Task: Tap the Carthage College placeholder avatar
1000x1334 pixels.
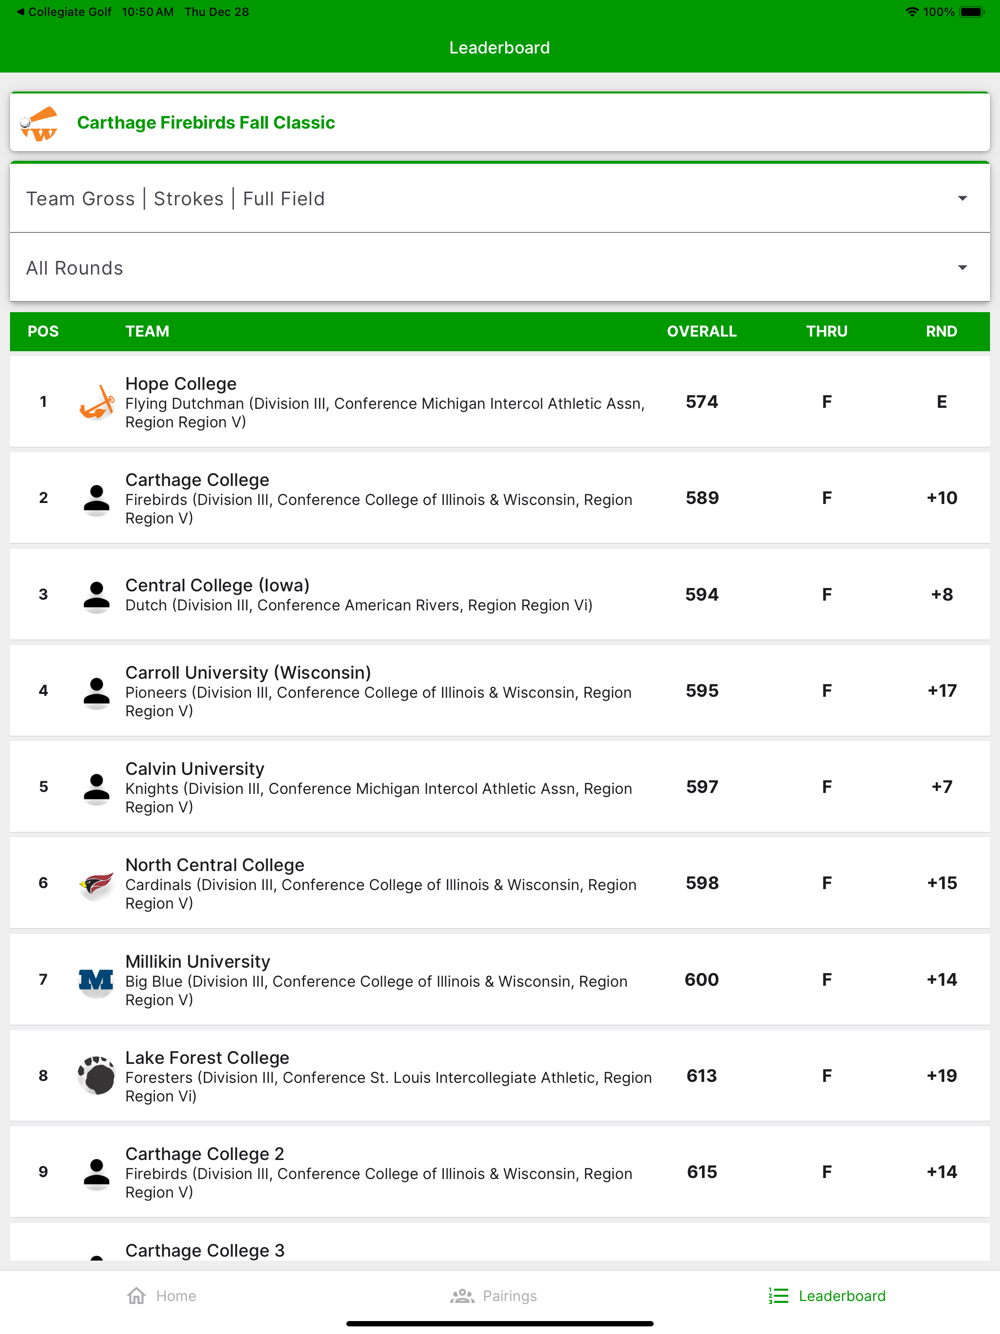Action: (x=96, y=498)
